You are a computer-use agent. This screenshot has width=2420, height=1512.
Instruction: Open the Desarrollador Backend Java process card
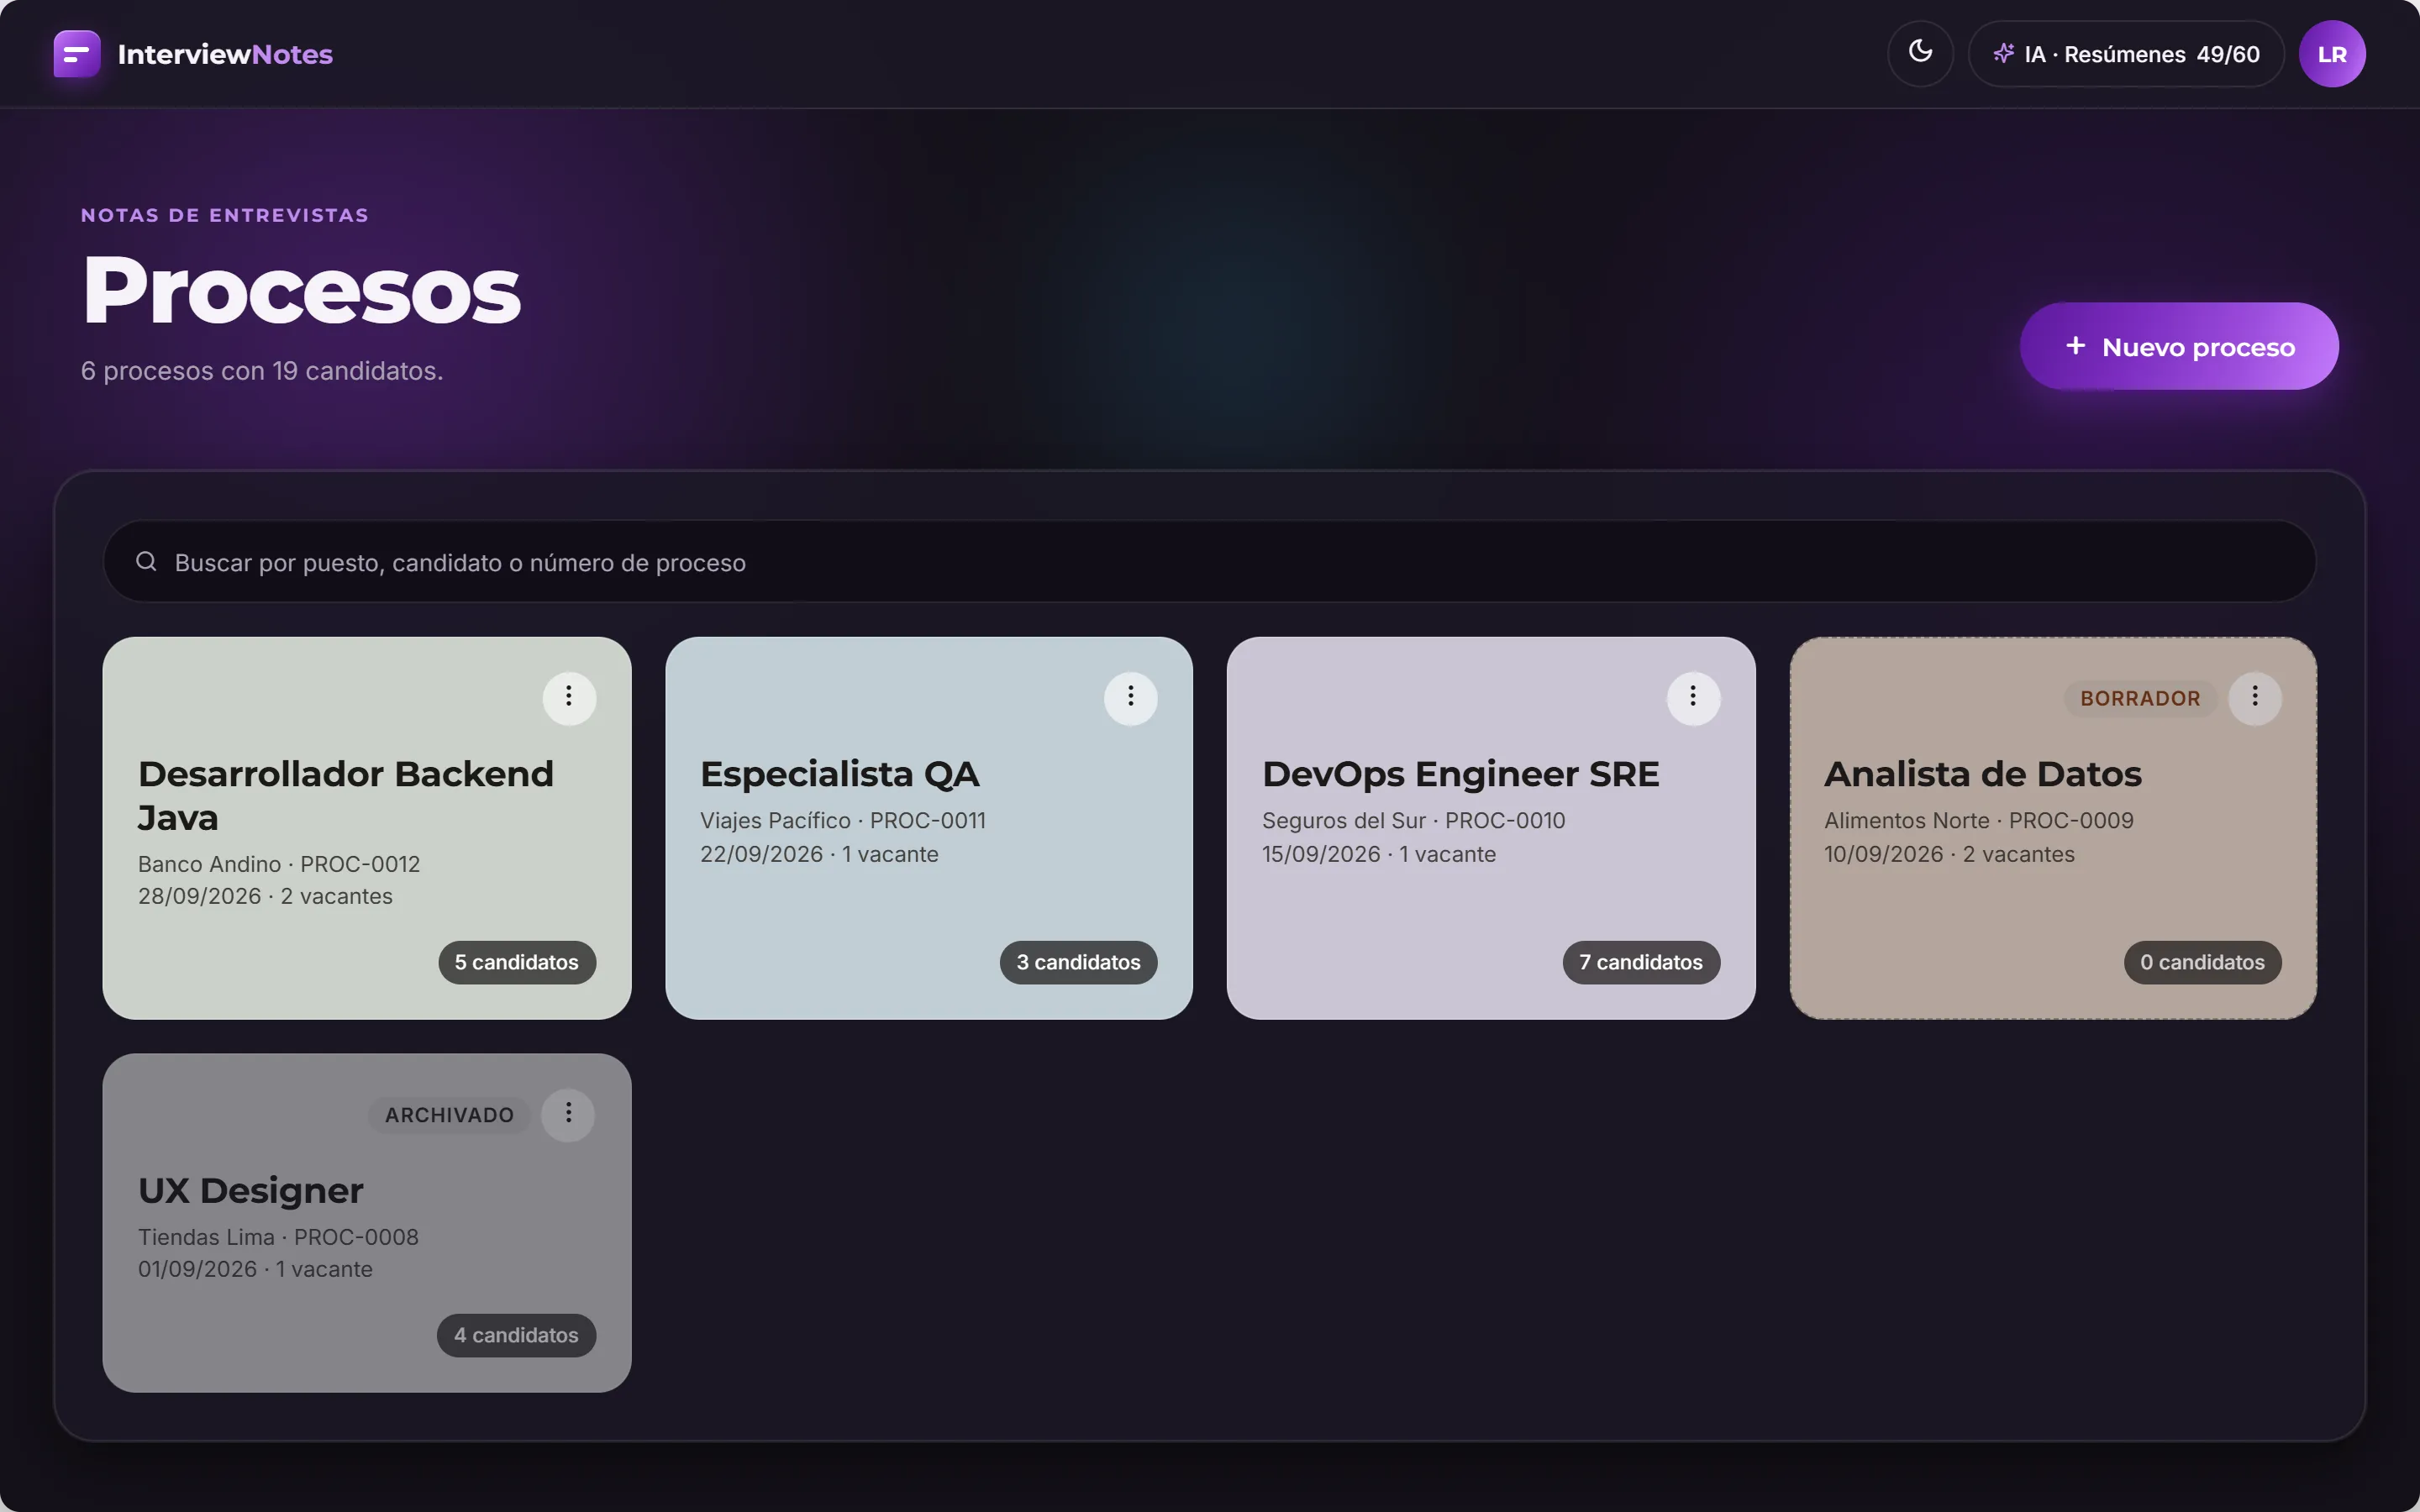367,829
